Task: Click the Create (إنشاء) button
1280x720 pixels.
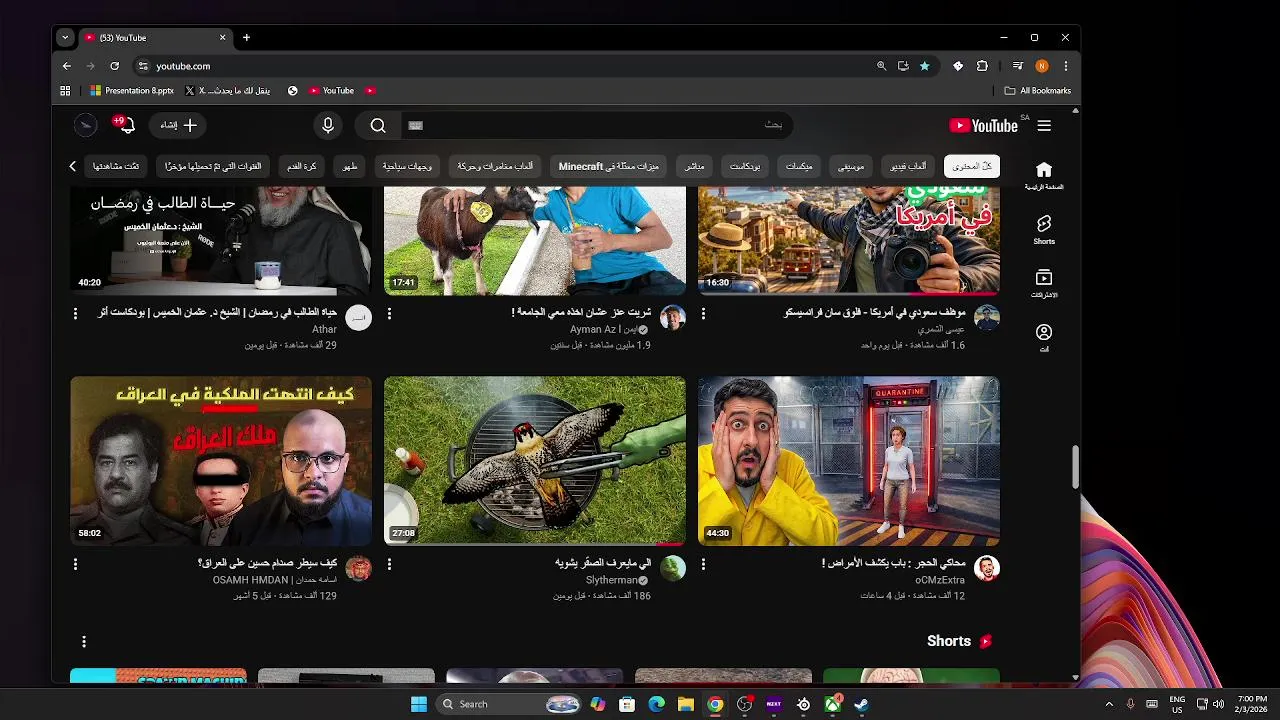Action: click(x=179, y=125)
